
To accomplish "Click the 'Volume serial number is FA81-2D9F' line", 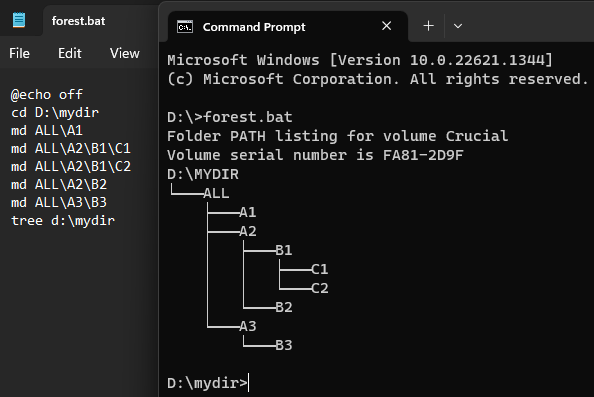I will (315, 155).
